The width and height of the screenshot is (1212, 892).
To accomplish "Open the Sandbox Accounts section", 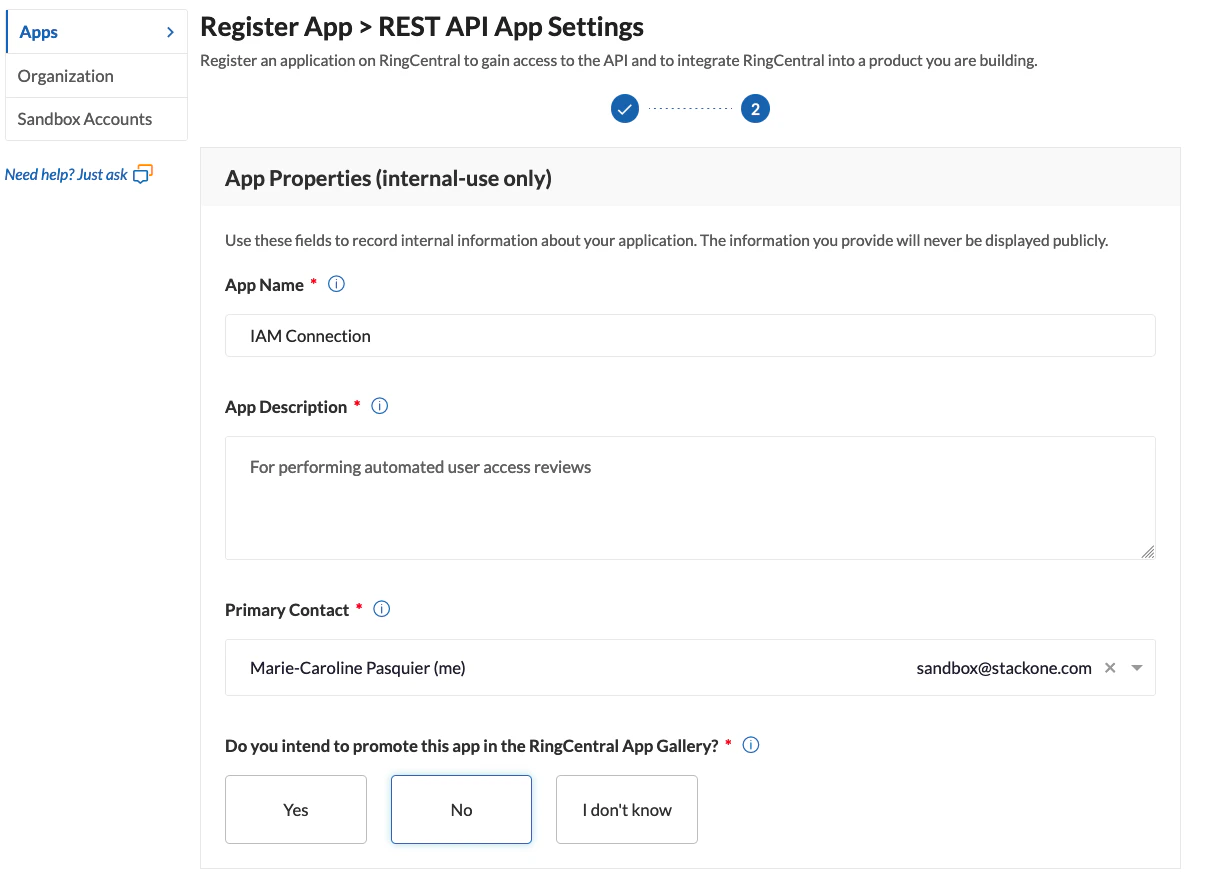I will (84, 118).
